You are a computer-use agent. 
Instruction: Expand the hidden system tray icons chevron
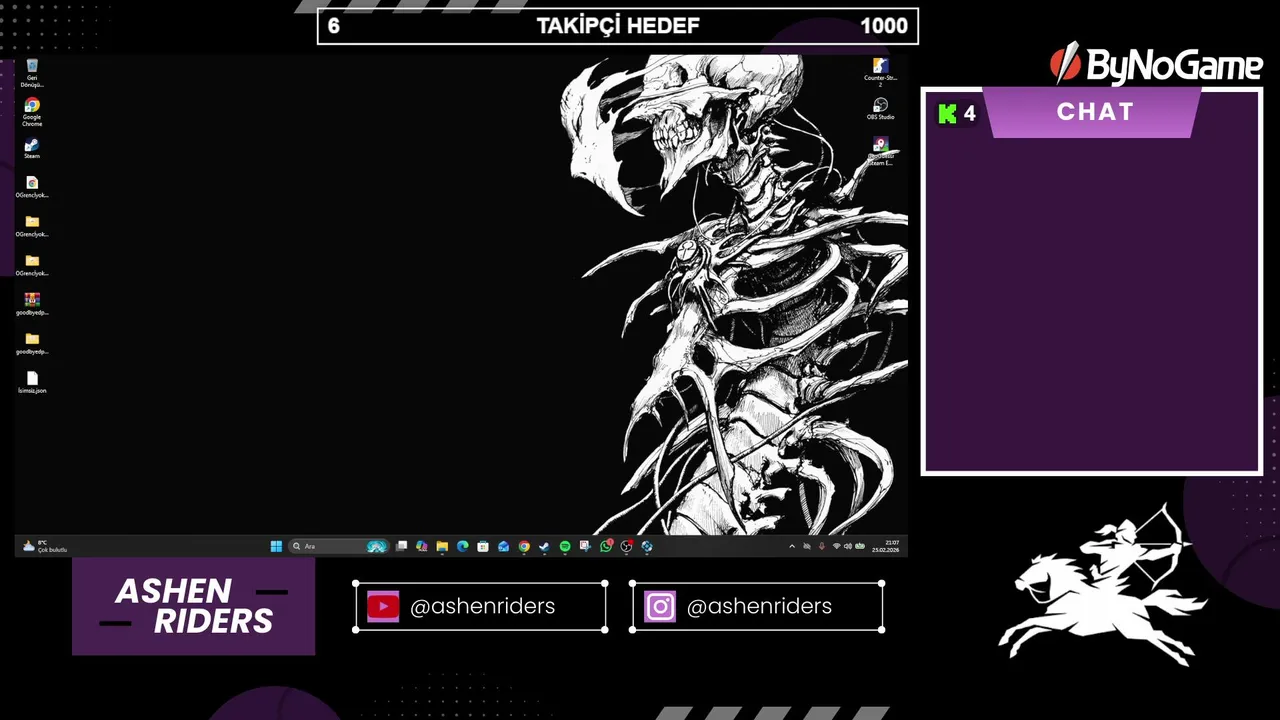click(792, 546)
